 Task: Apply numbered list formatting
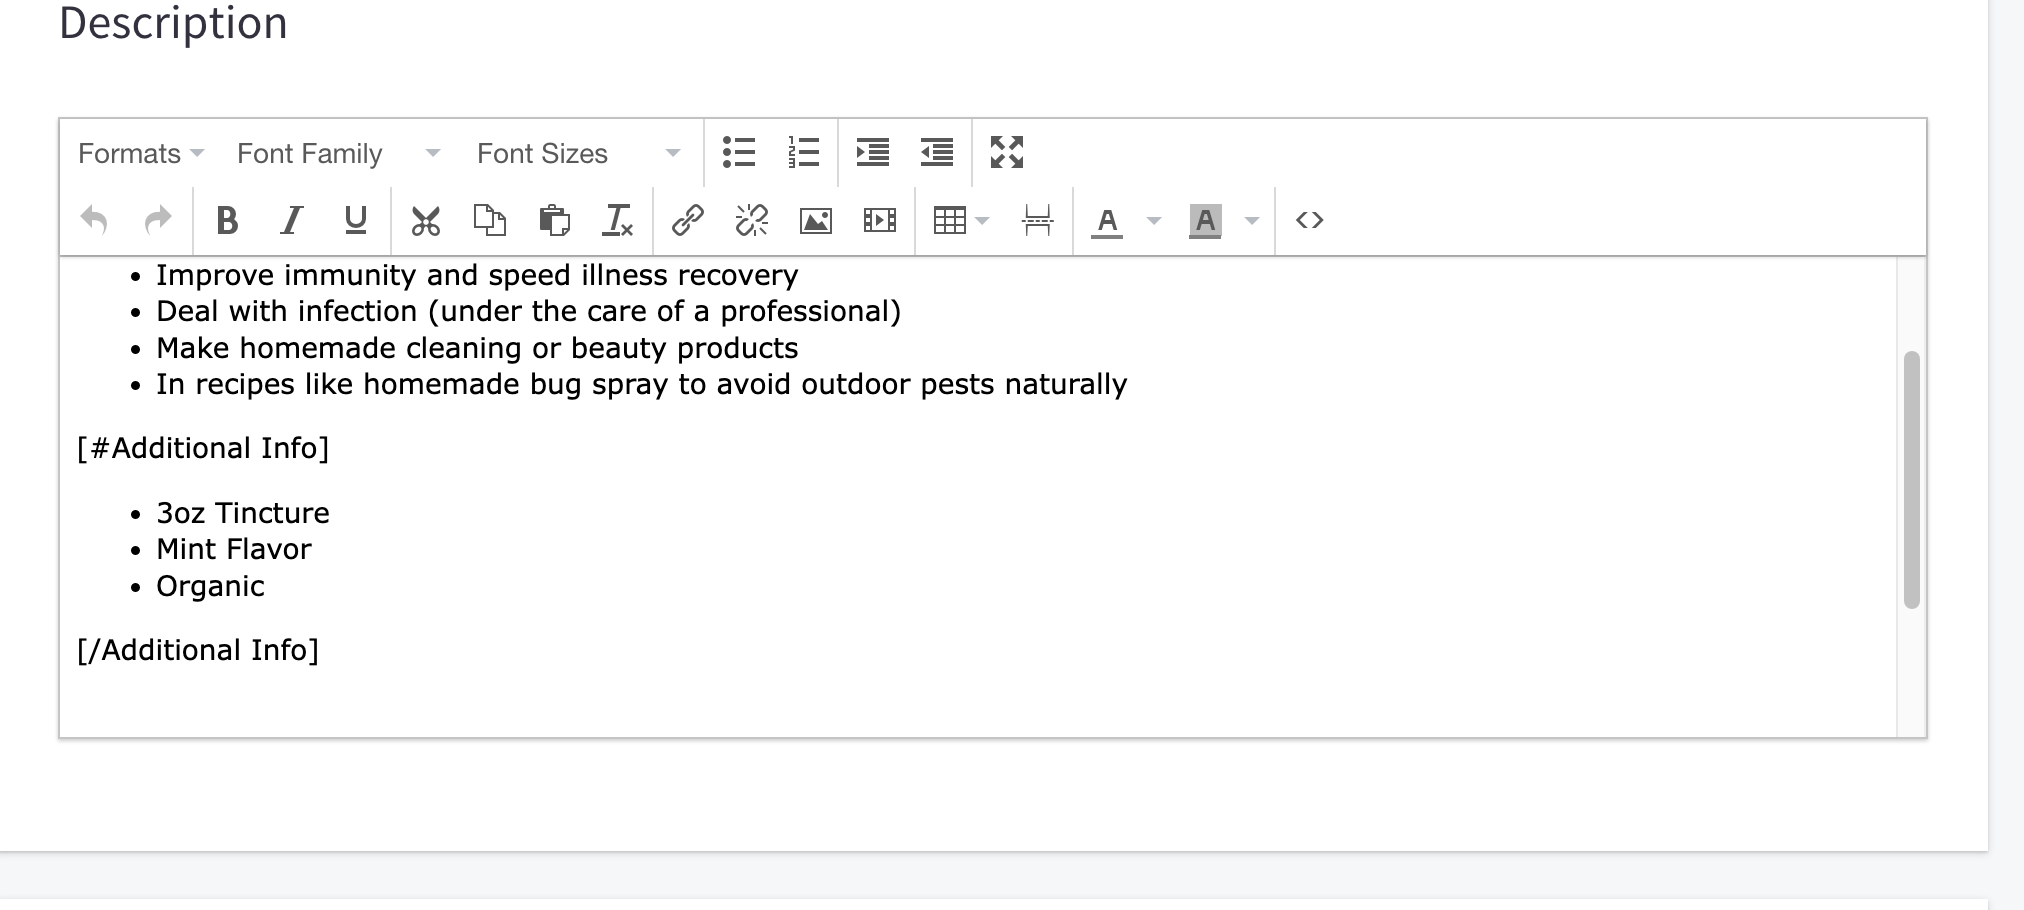coord(803,153)
